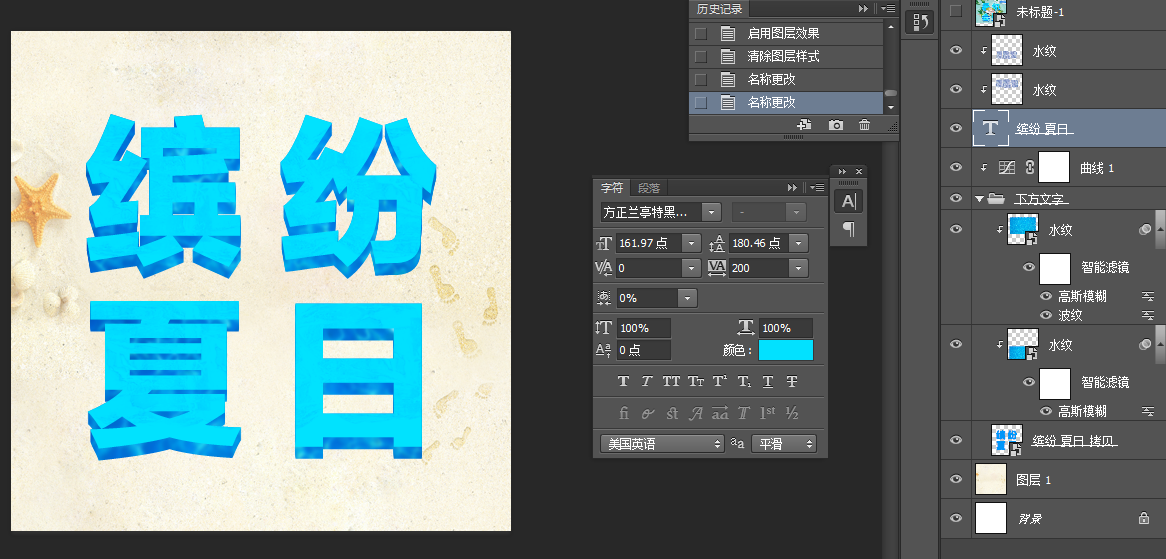Hide the 曲线 1 adjustment layer
The width and height of the screenshot is (1166, 559).
click(x=956, y=167)
